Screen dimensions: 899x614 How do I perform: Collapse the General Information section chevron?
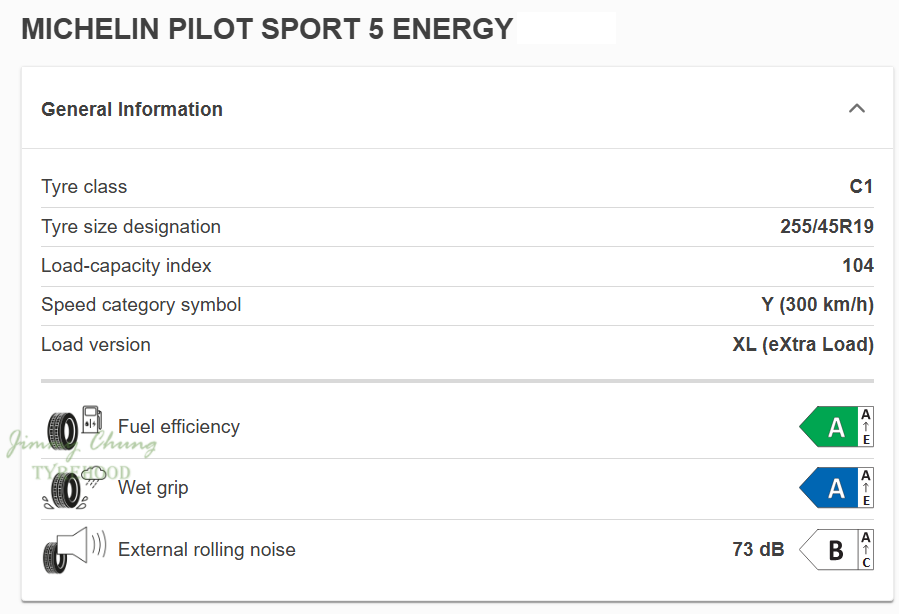(x=856, y=109)
